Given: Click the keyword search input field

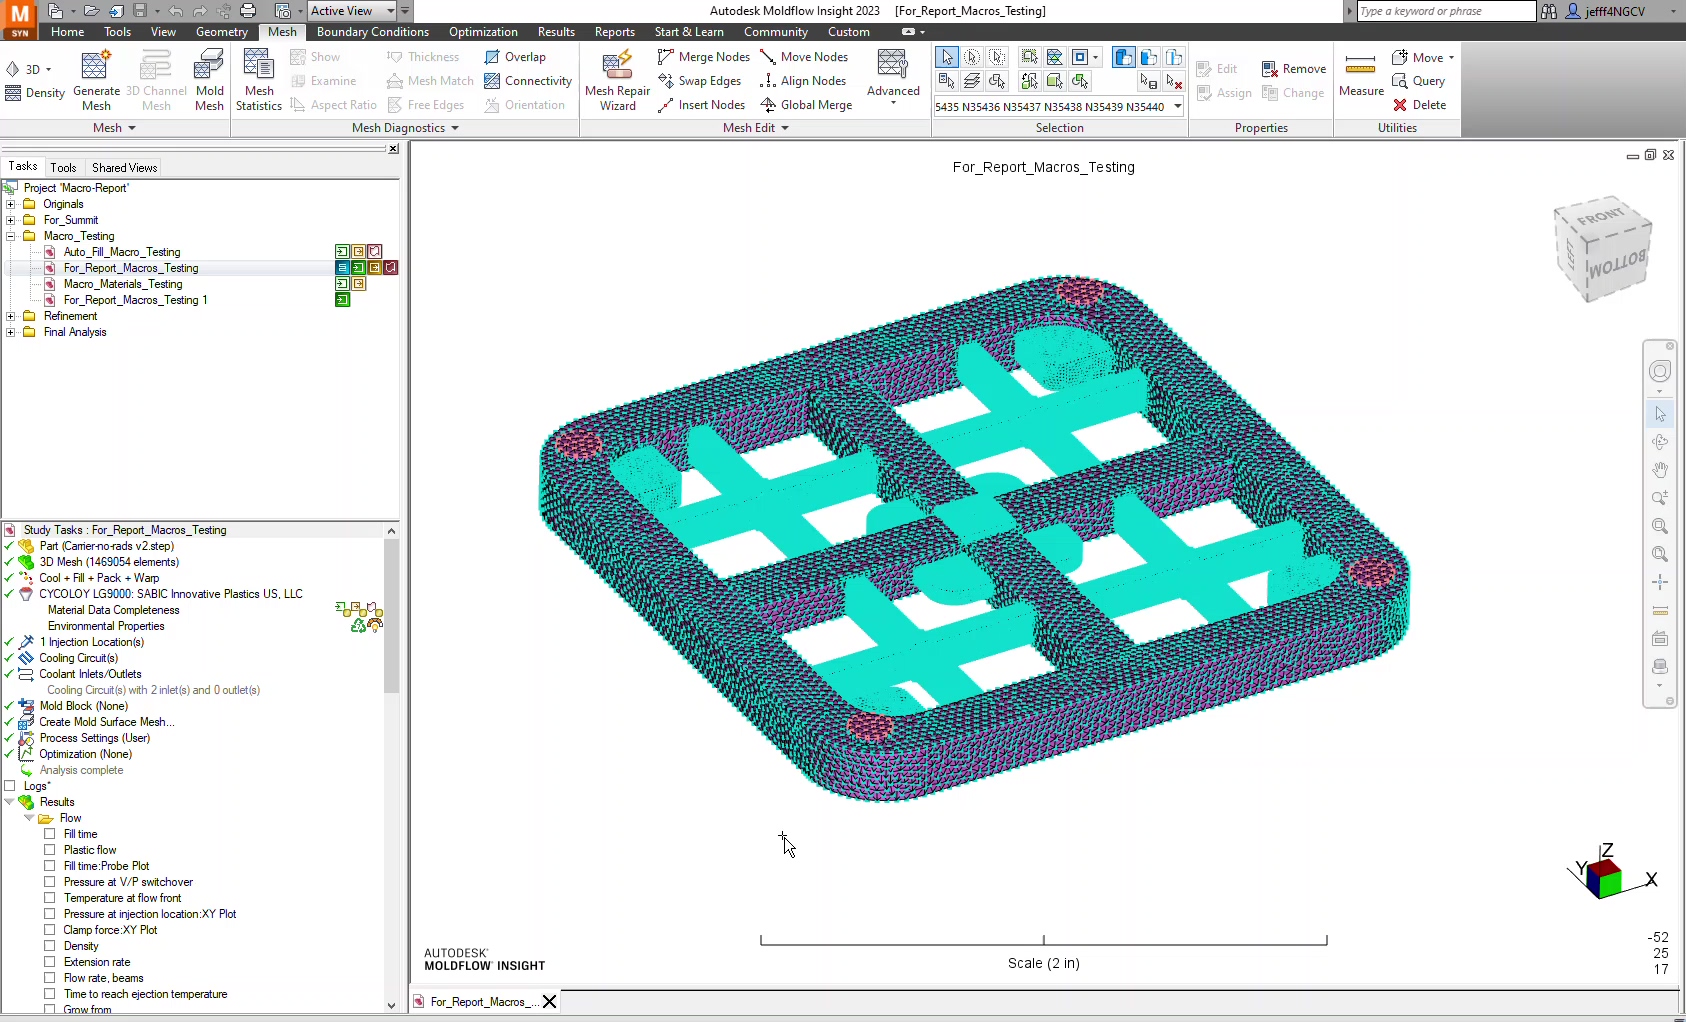Looking at the screenshot, I should [x=1444, y=11].
